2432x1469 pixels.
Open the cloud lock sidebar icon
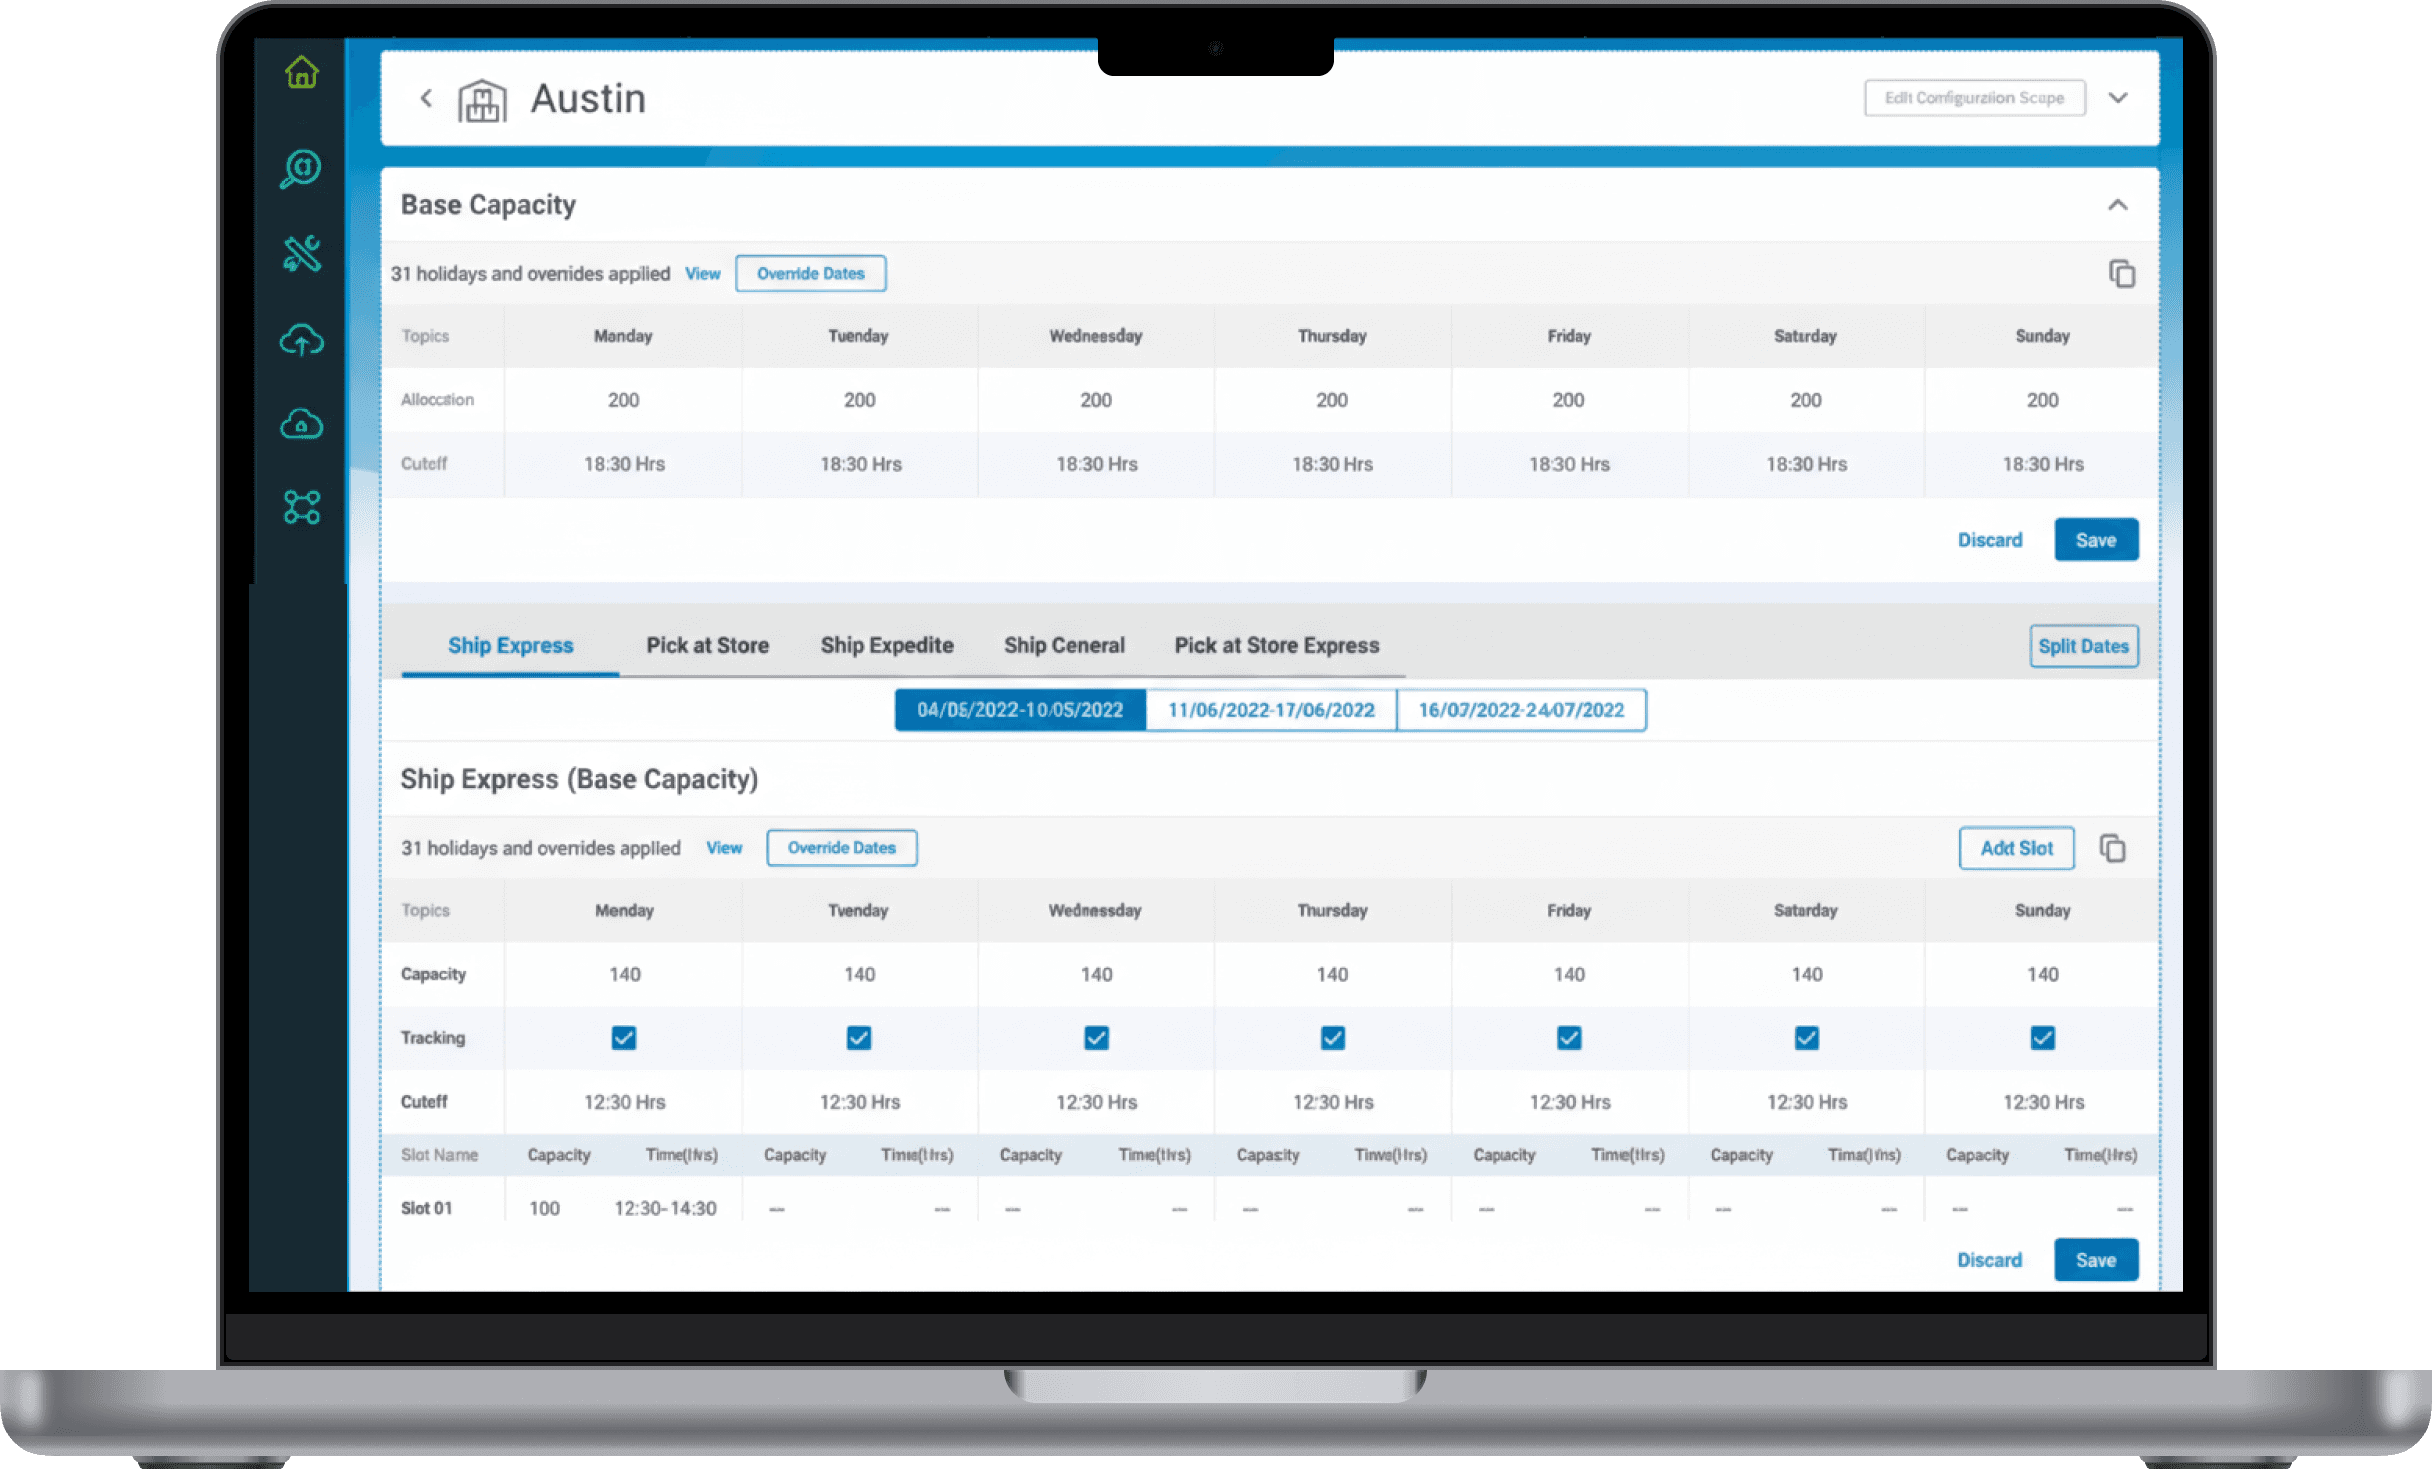pos(301,424)
